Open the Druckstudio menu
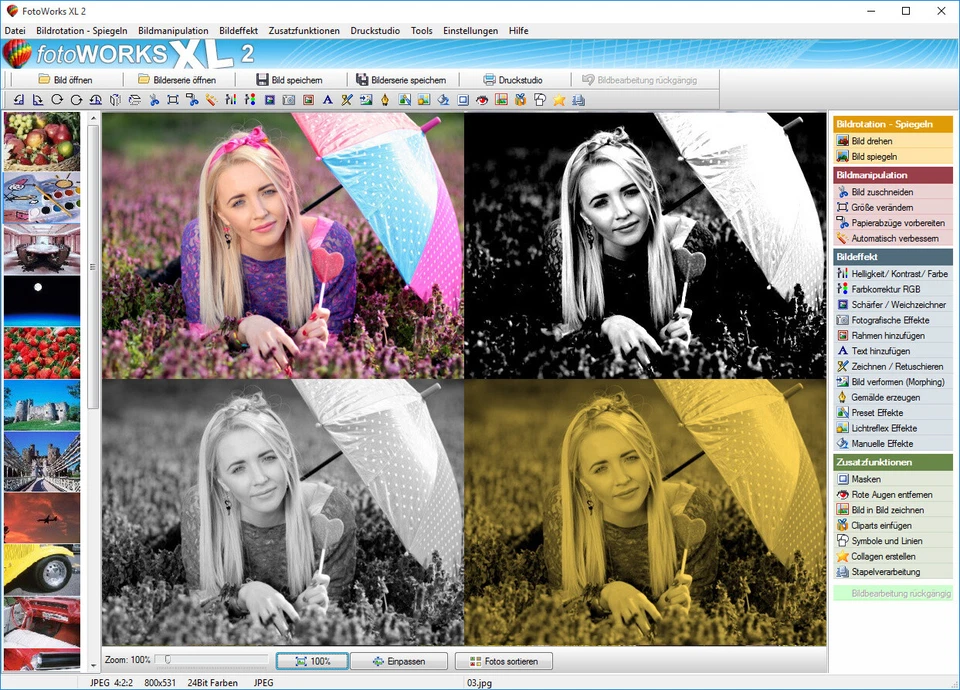Screen dimensions: 960x690 point(375,30)
